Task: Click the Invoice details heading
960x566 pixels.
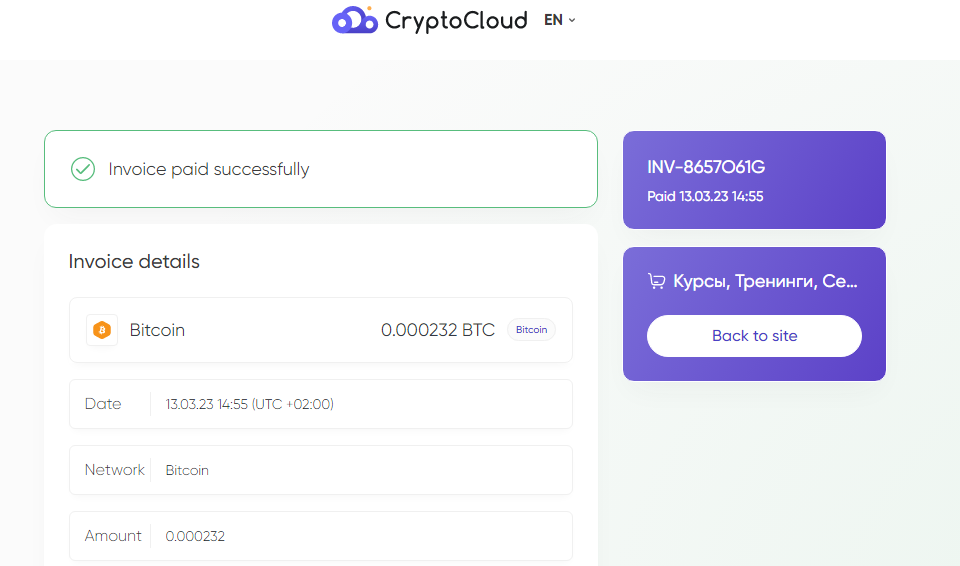Action: pos(134,262)
